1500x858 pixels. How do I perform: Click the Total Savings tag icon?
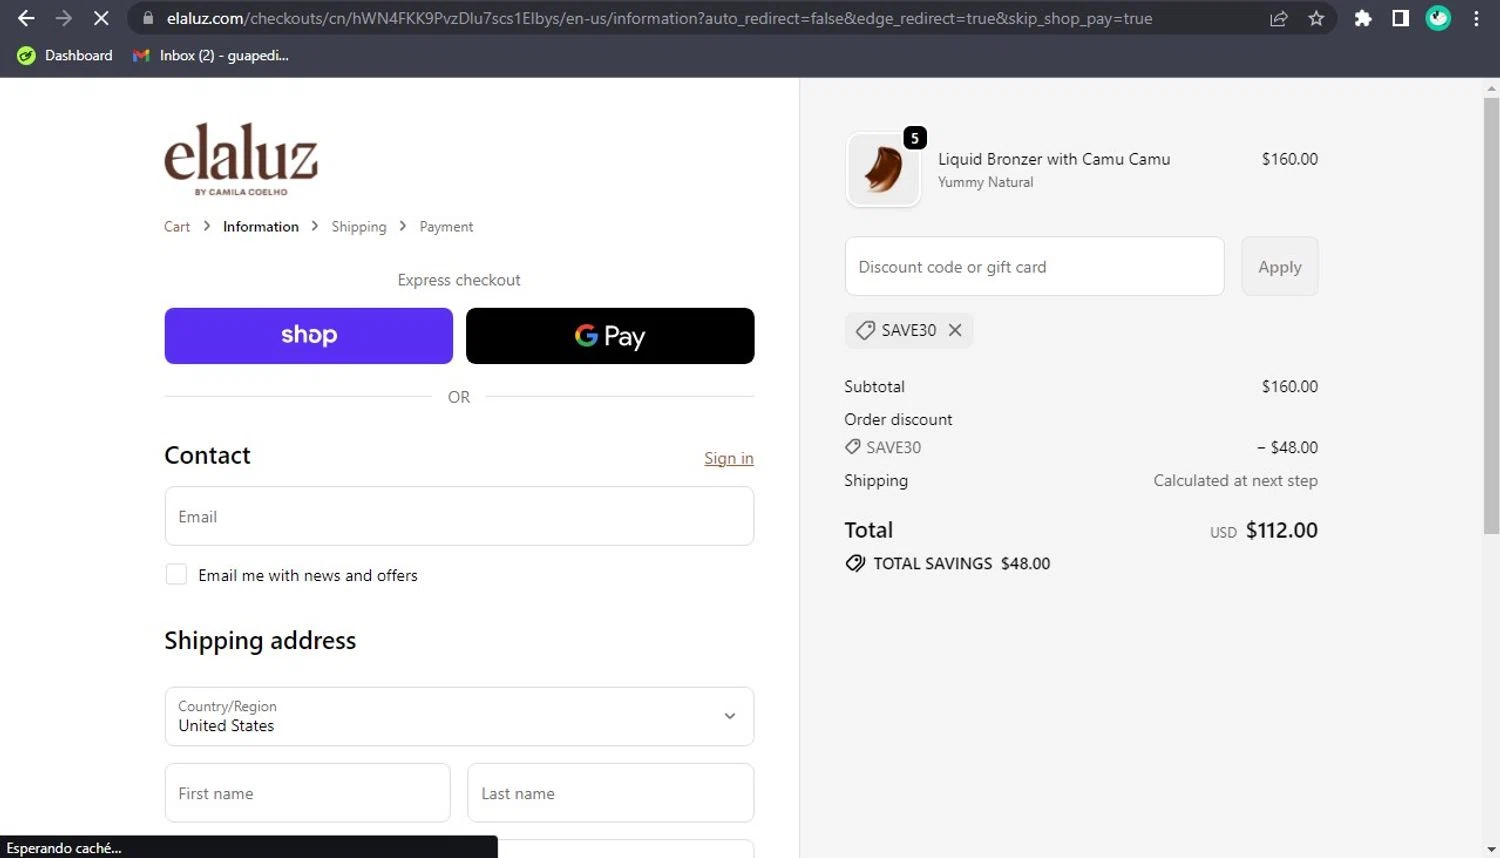point(855,563)
